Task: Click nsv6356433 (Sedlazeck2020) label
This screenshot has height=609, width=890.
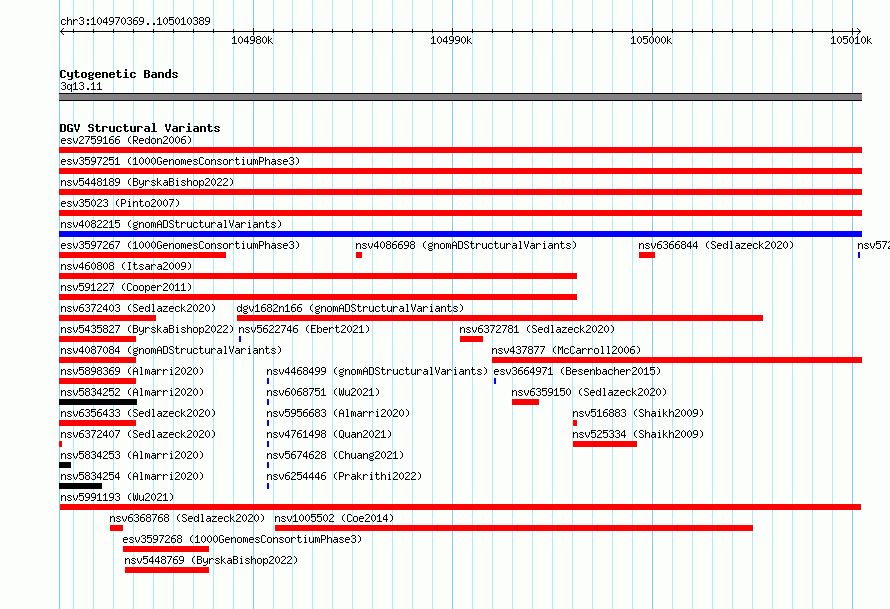Action: coord(138,413)
